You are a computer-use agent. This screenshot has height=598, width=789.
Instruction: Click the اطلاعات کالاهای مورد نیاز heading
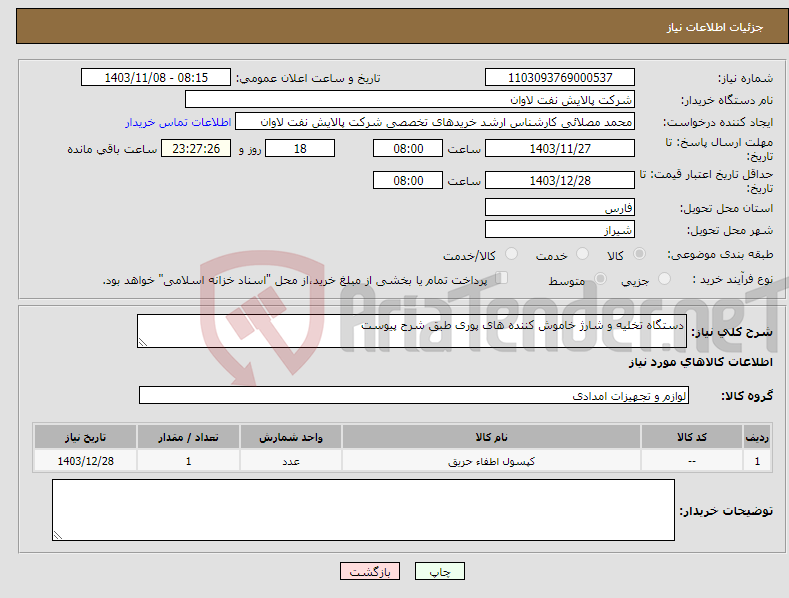(x=700, y=362)
